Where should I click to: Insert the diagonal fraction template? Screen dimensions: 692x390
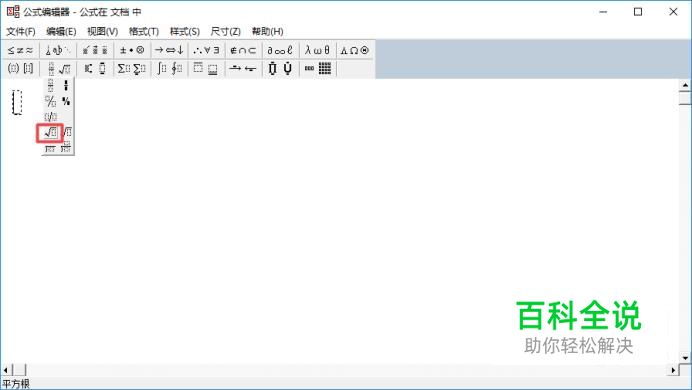pyautogui.click(x=50, y=101)
